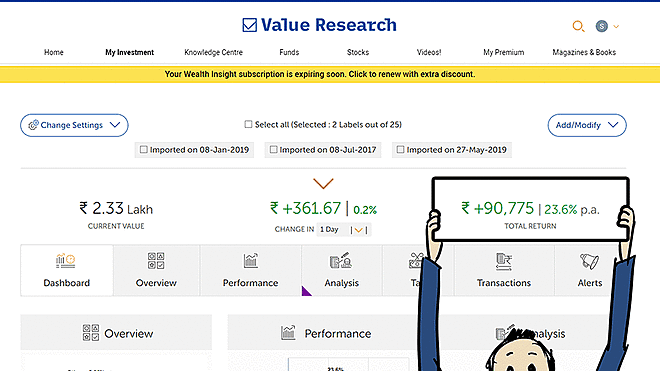Open the 1 Day change period dropdown
The height and width of the screenshot is (371, 660).
click(x=344, y=230)
